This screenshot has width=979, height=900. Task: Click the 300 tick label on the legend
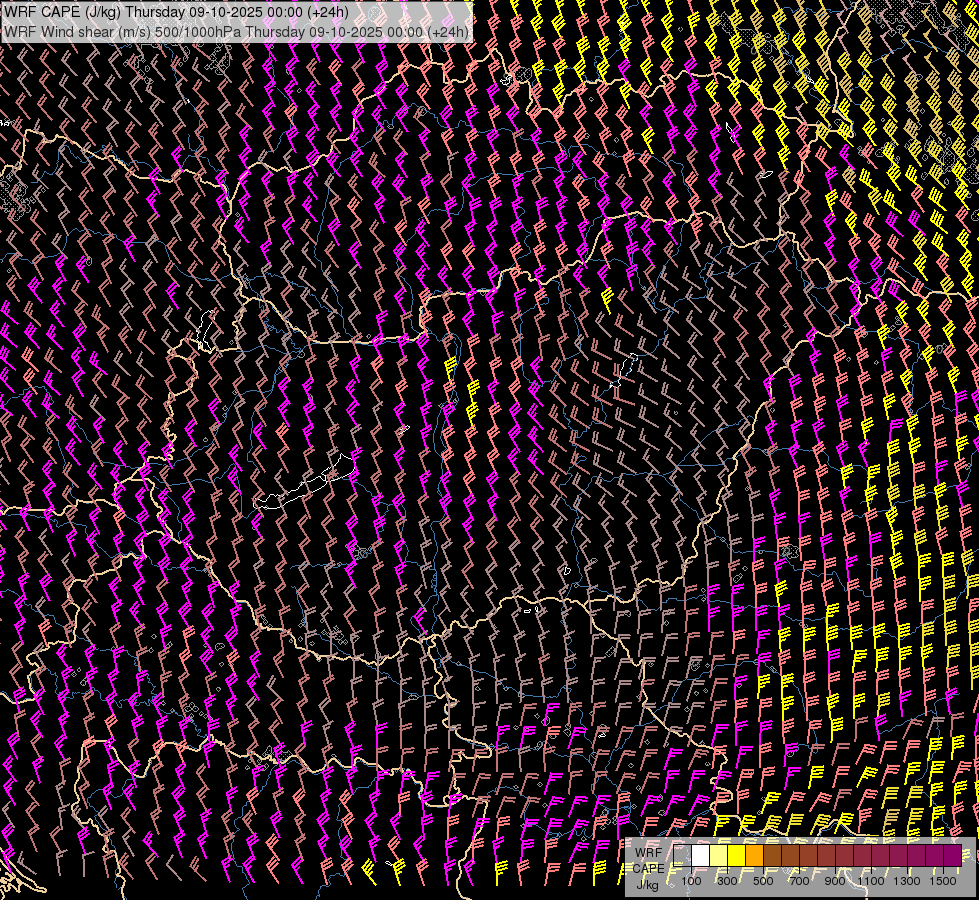(727, 881)
